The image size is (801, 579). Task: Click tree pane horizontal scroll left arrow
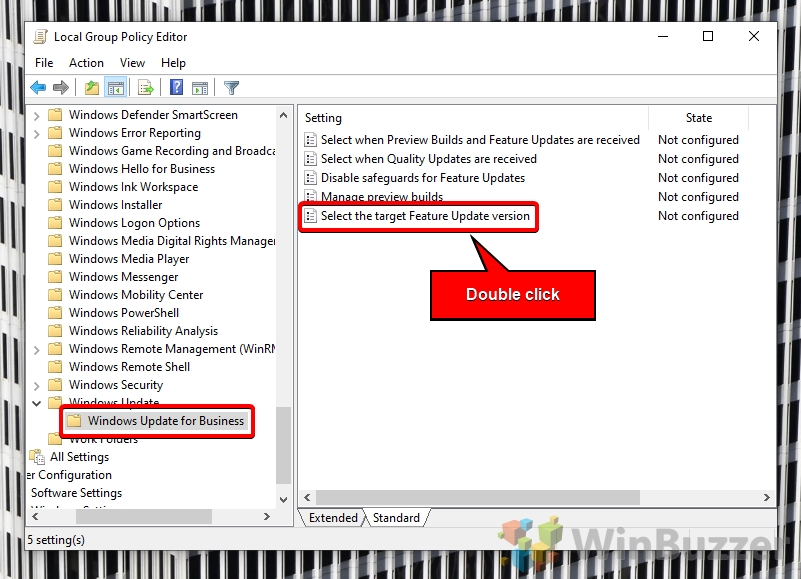click(35, 516)
